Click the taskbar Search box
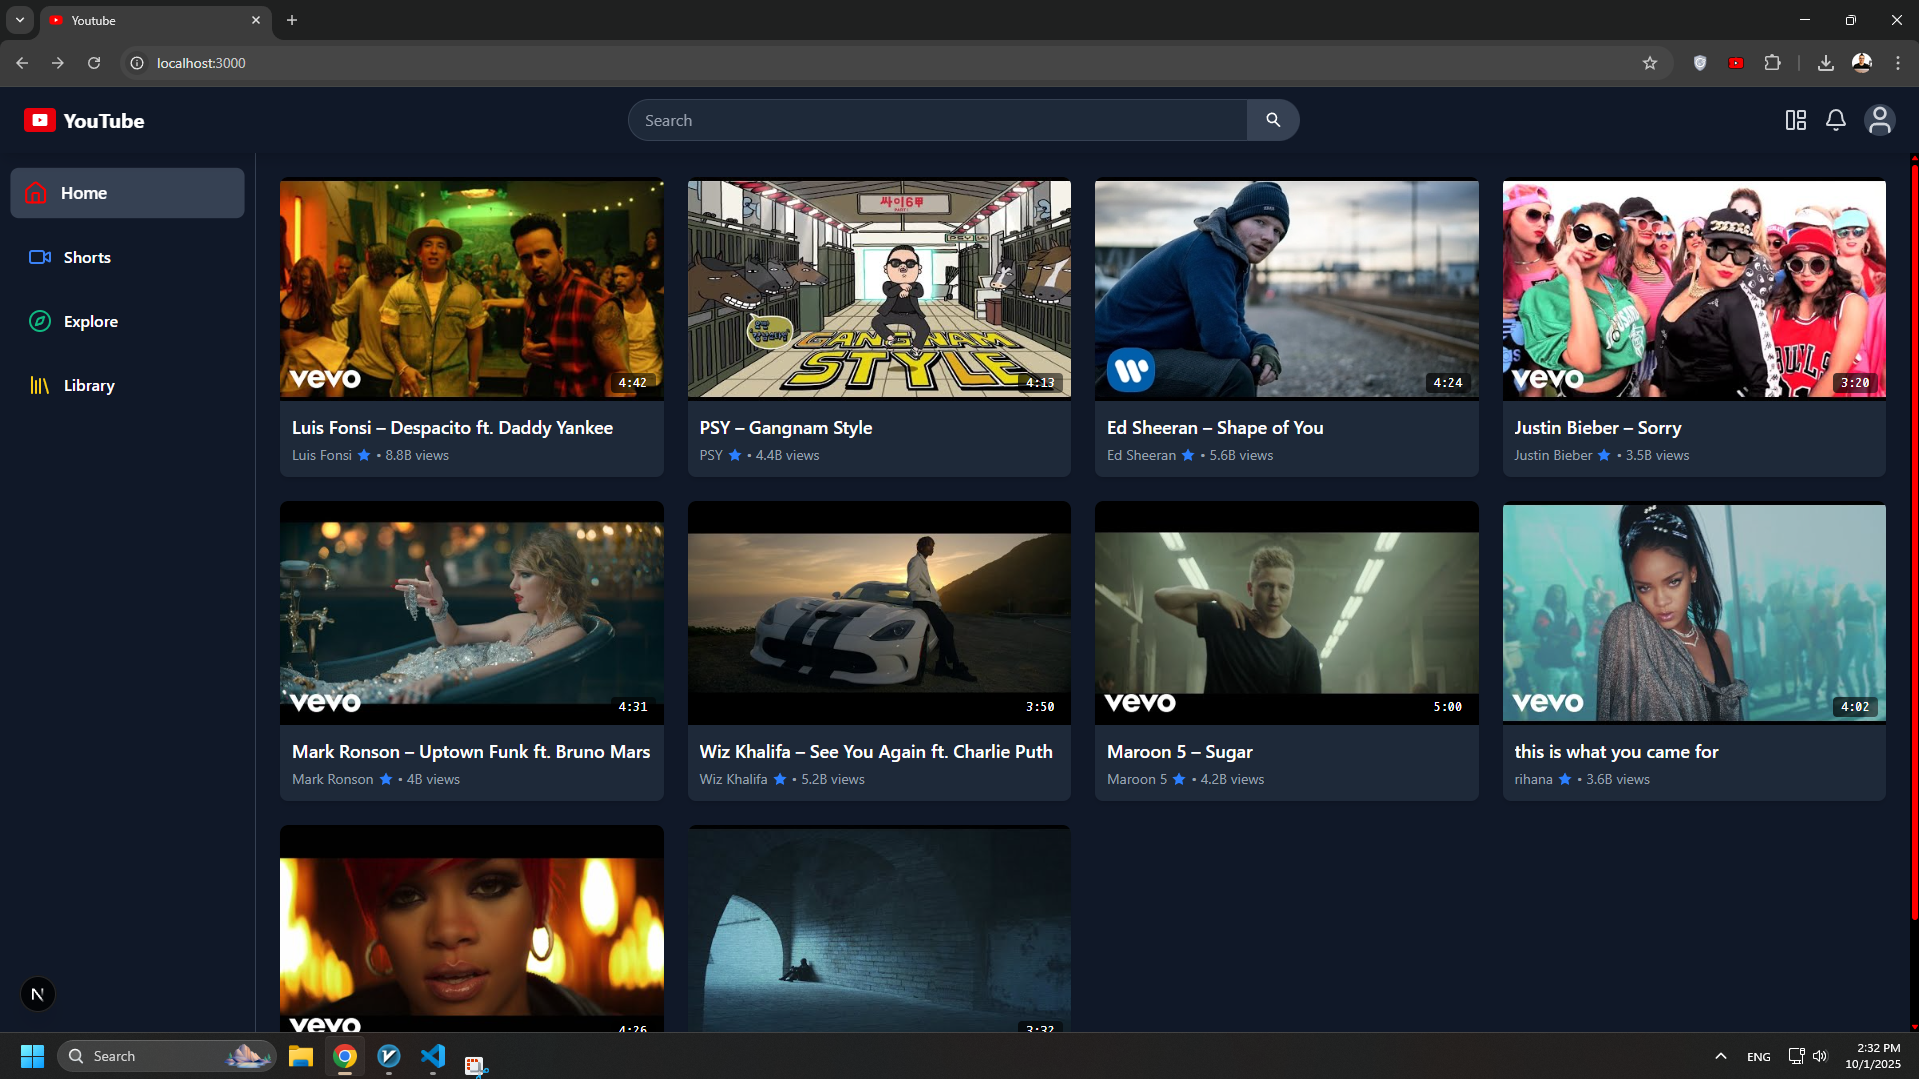The height and width of the screenshot is (1079, 1919). [x=167, y=1056]
